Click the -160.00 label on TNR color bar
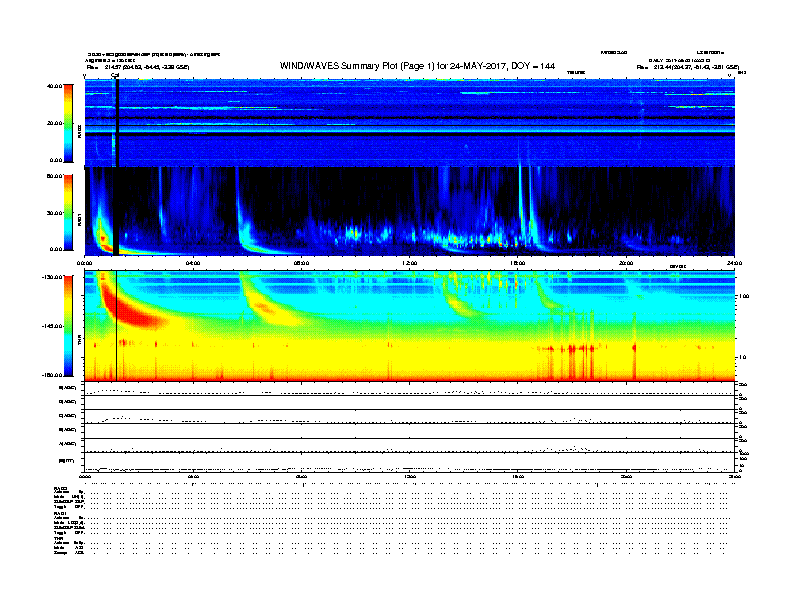This screenshot has height=612, width=792. click(x=53, y=375)
